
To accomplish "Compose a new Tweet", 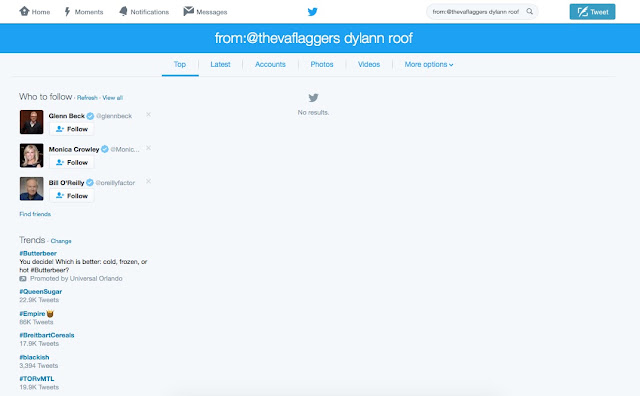I will point(592,12).
